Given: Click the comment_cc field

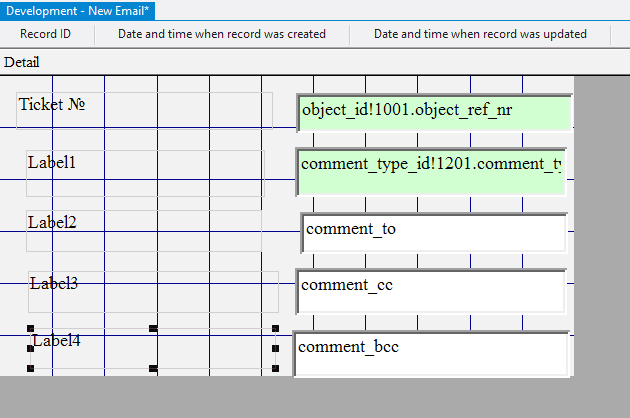Looking at the screenshot, I should coord(432,289).
